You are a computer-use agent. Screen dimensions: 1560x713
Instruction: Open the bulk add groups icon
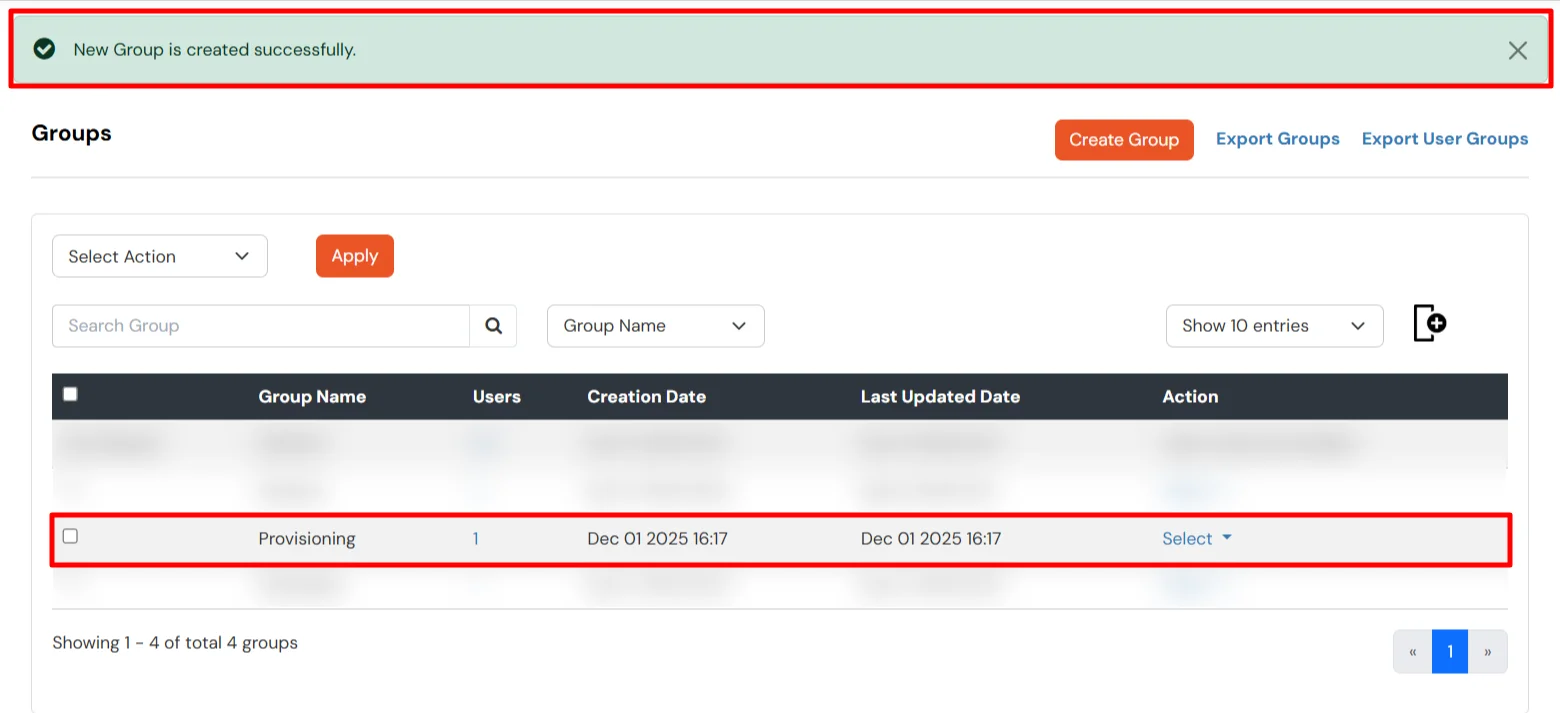(1428, 323)
